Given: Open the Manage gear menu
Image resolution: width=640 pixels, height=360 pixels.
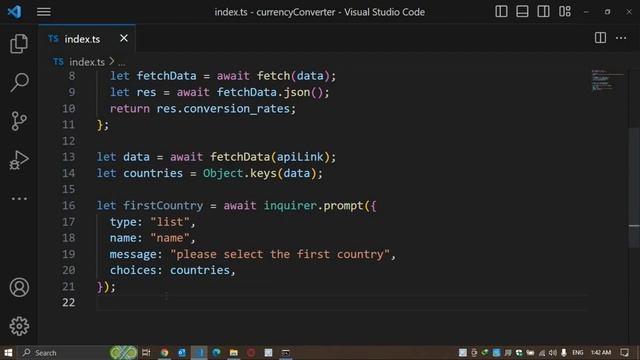Looking at the screenshot, I should point(19,326).
